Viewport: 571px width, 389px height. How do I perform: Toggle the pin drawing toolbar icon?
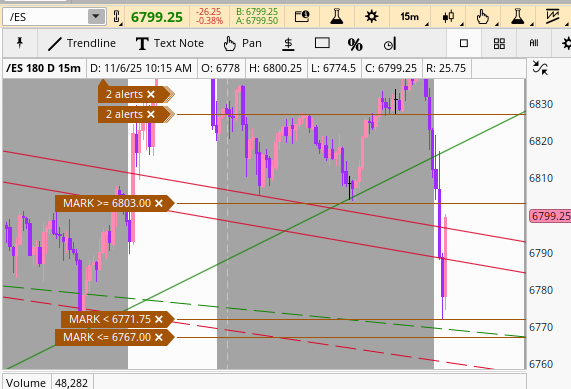pos(20,43)
